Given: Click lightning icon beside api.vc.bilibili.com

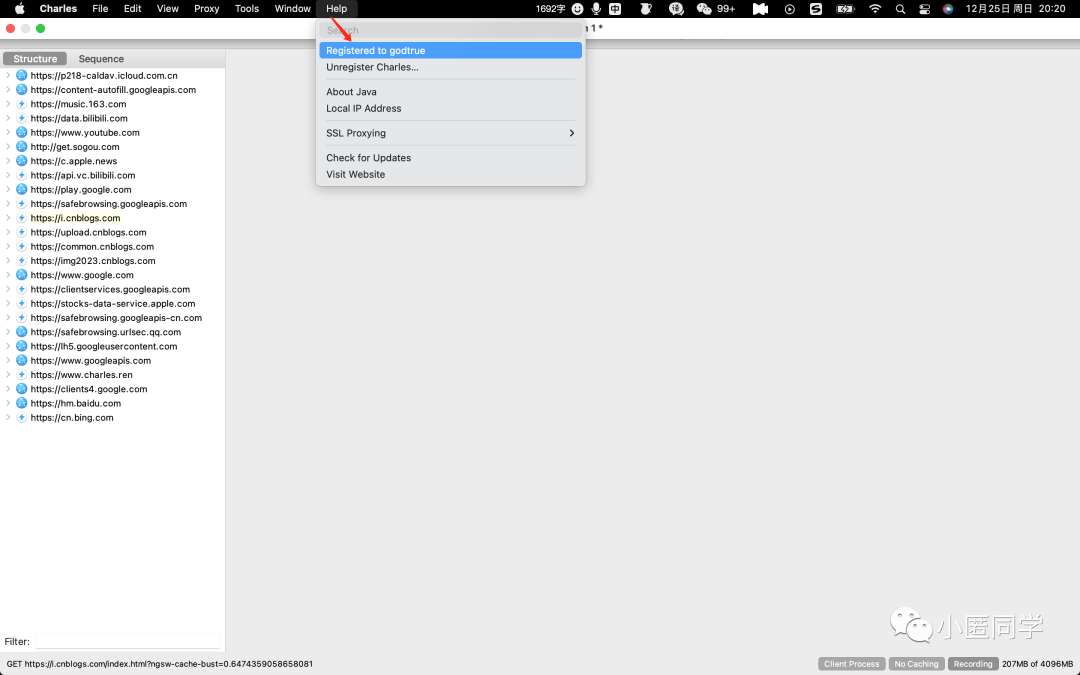Looking at the screenshot, I should tap(21, 175).
